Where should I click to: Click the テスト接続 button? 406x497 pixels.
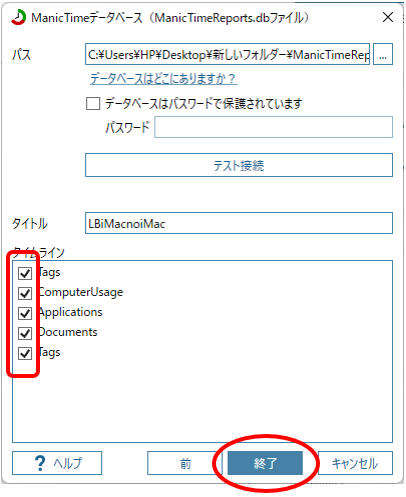pyautogui.click(x=239, y=165)
